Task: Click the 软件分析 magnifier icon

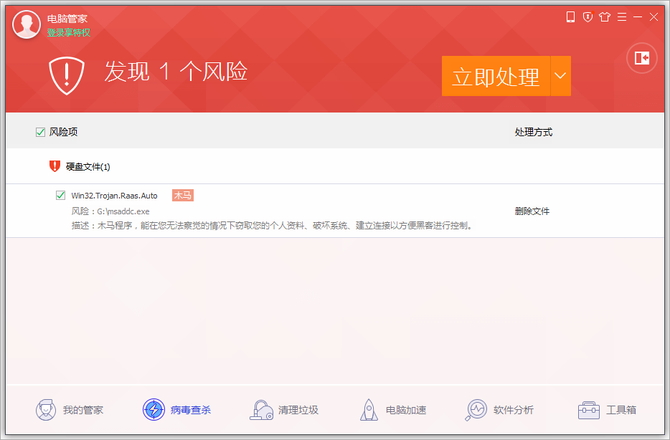Action: pyautogui.click(x=476, y=410)
